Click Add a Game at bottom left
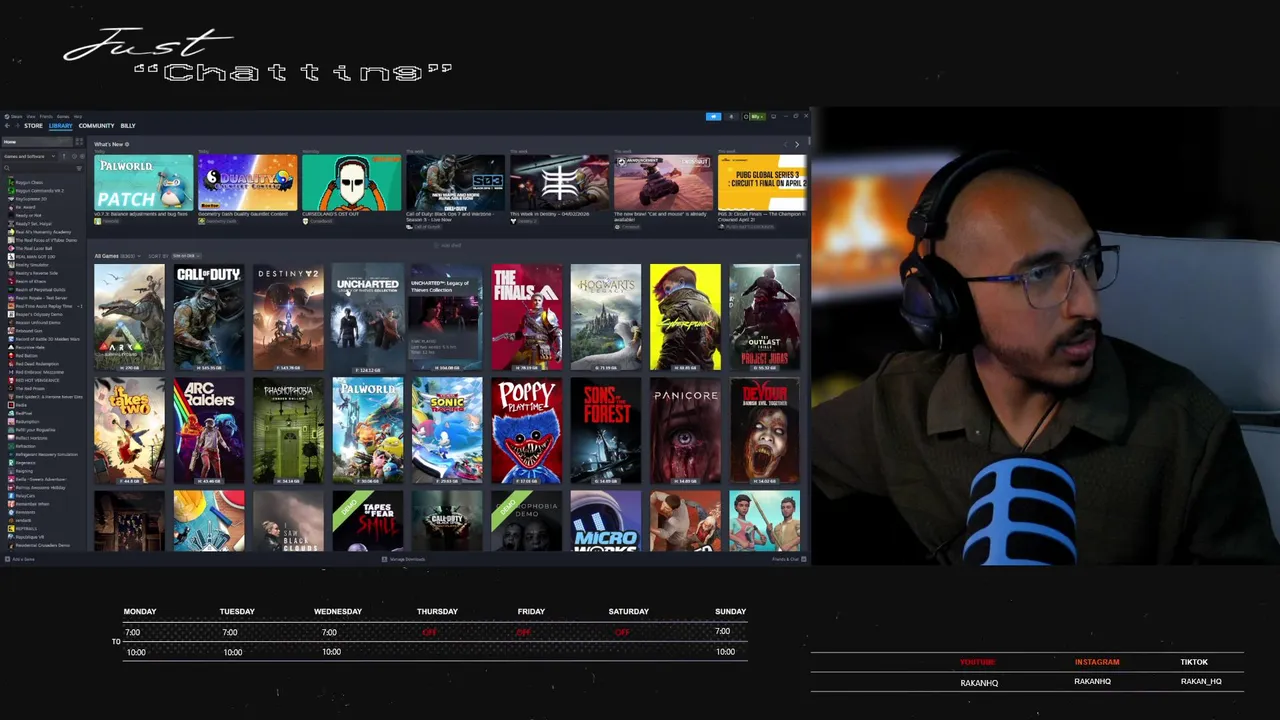This screenshot has height=720, width=1280. point(20,559)
